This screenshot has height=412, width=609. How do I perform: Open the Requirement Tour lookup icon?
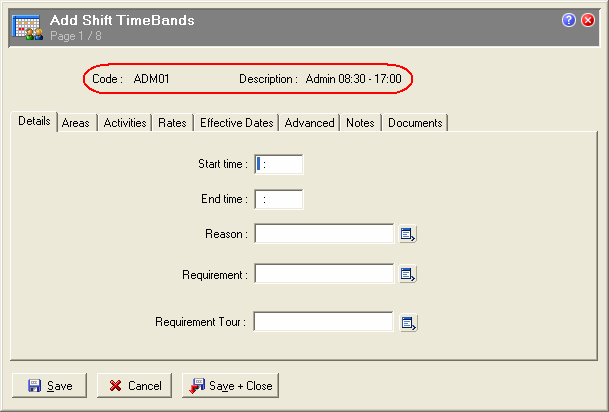408,323
